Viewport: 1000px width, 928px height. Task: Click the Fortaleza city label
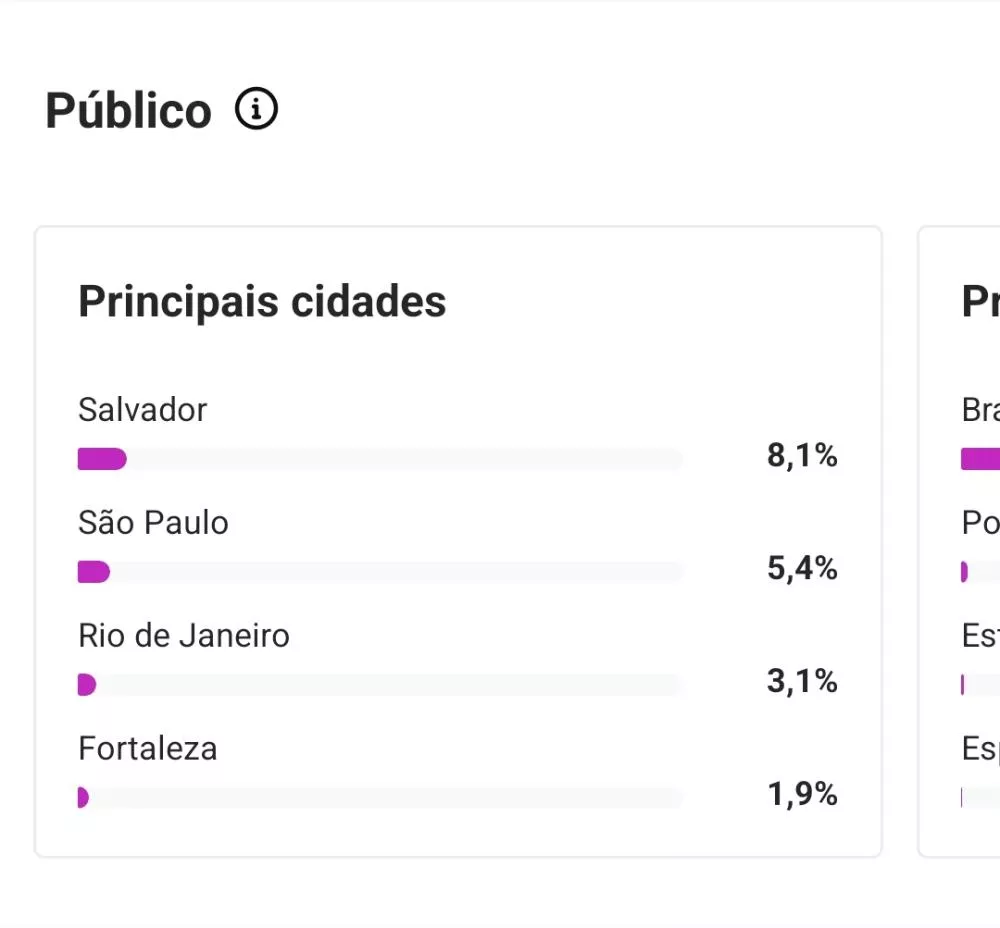(x=147, y=749)
